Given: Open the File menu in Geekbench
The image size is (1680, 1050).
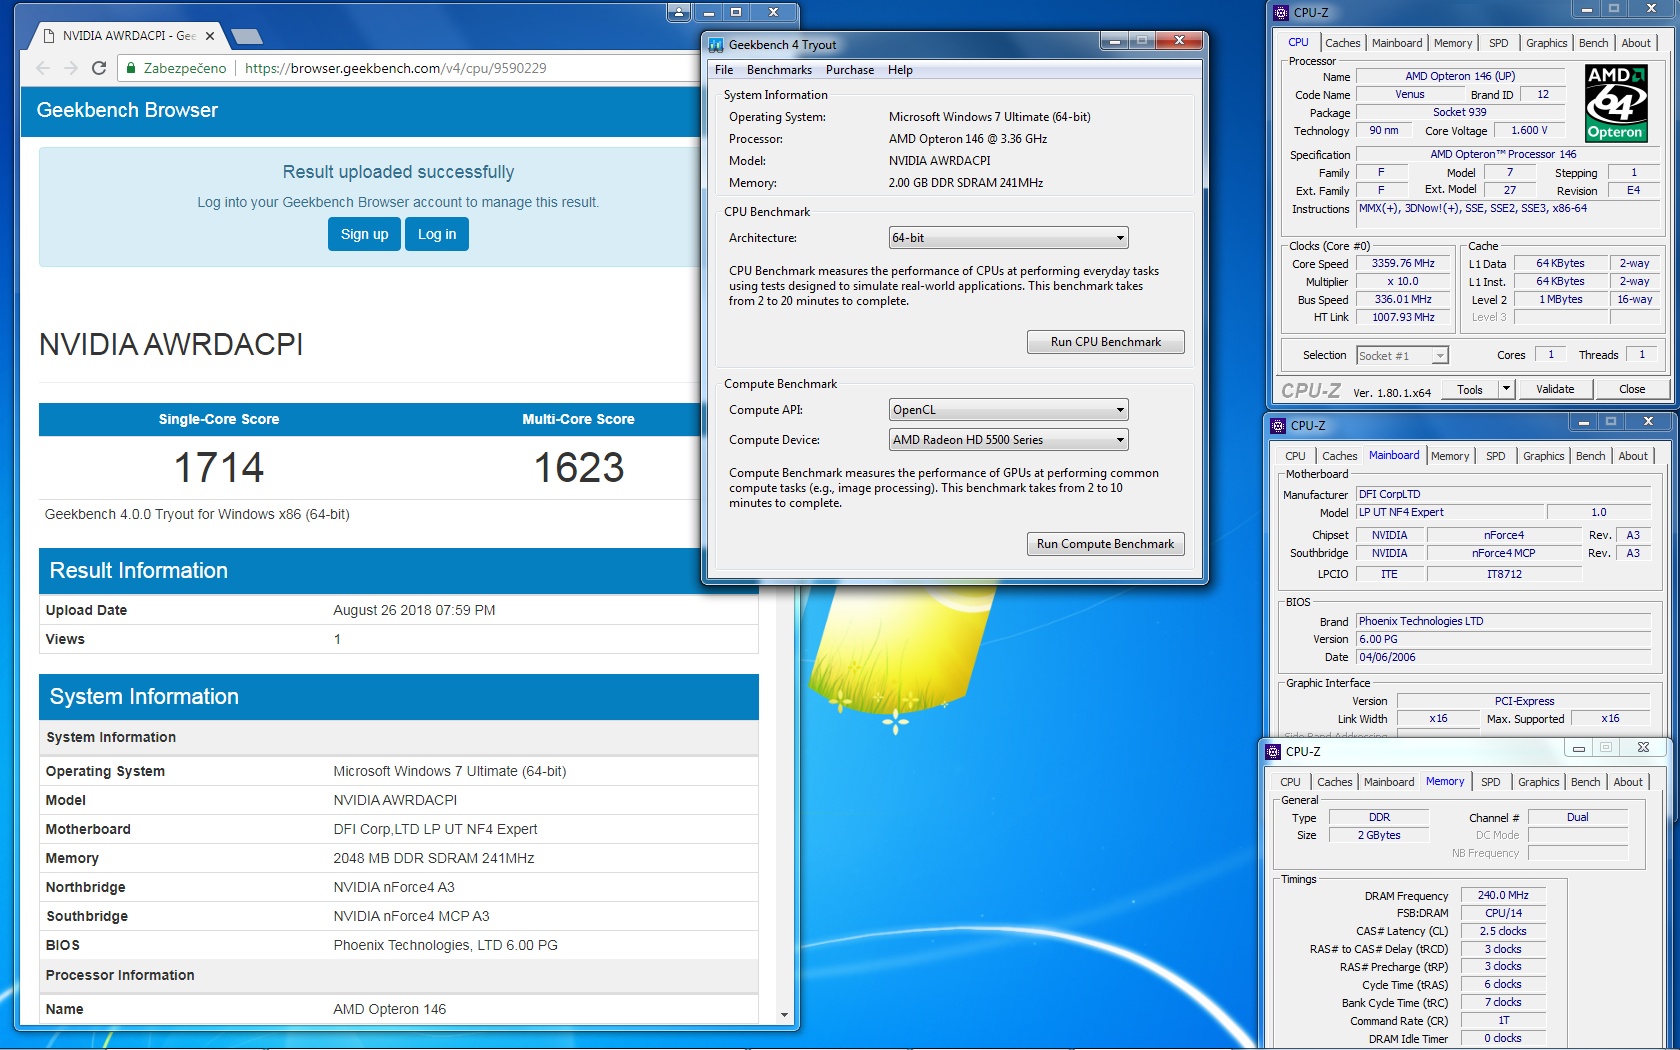Looking at the screenshot, I should 724,70.
